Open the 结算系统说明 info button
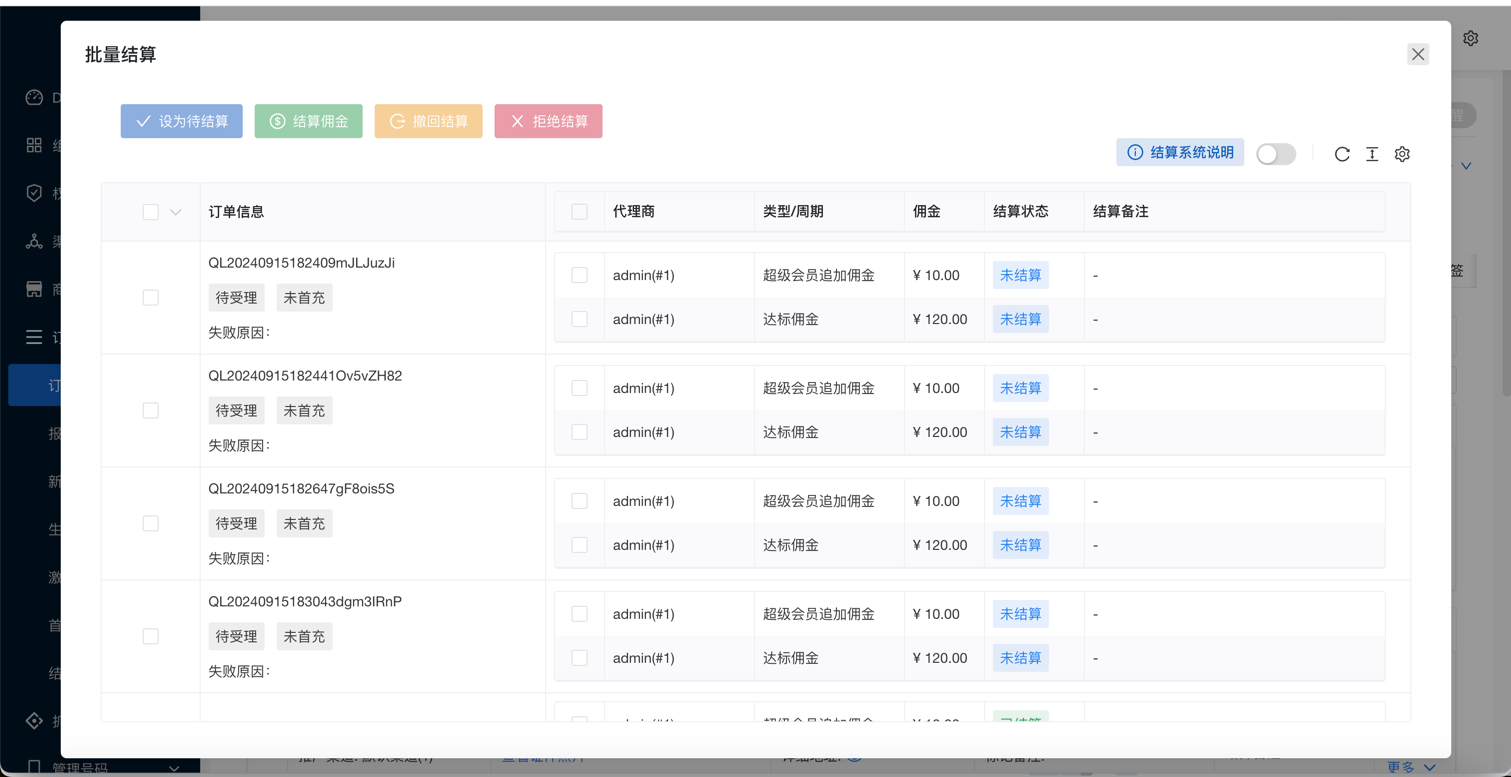This screenshot has height=777, width=1511. tap(1180, 153)
